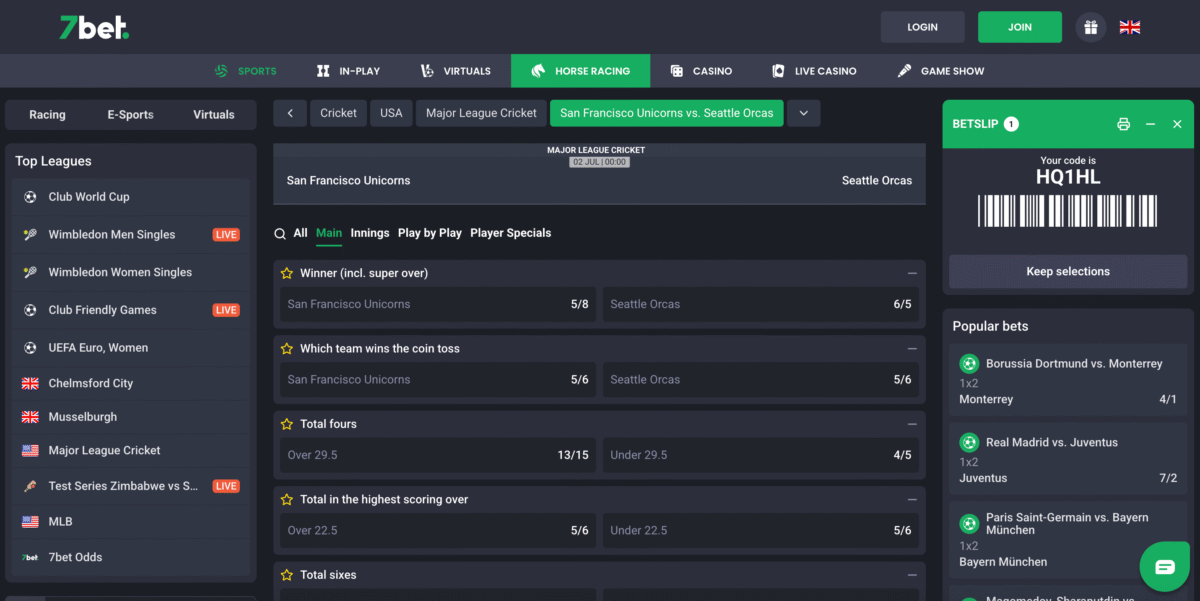Open UEFA Euro, Women league

coord(131,348)
